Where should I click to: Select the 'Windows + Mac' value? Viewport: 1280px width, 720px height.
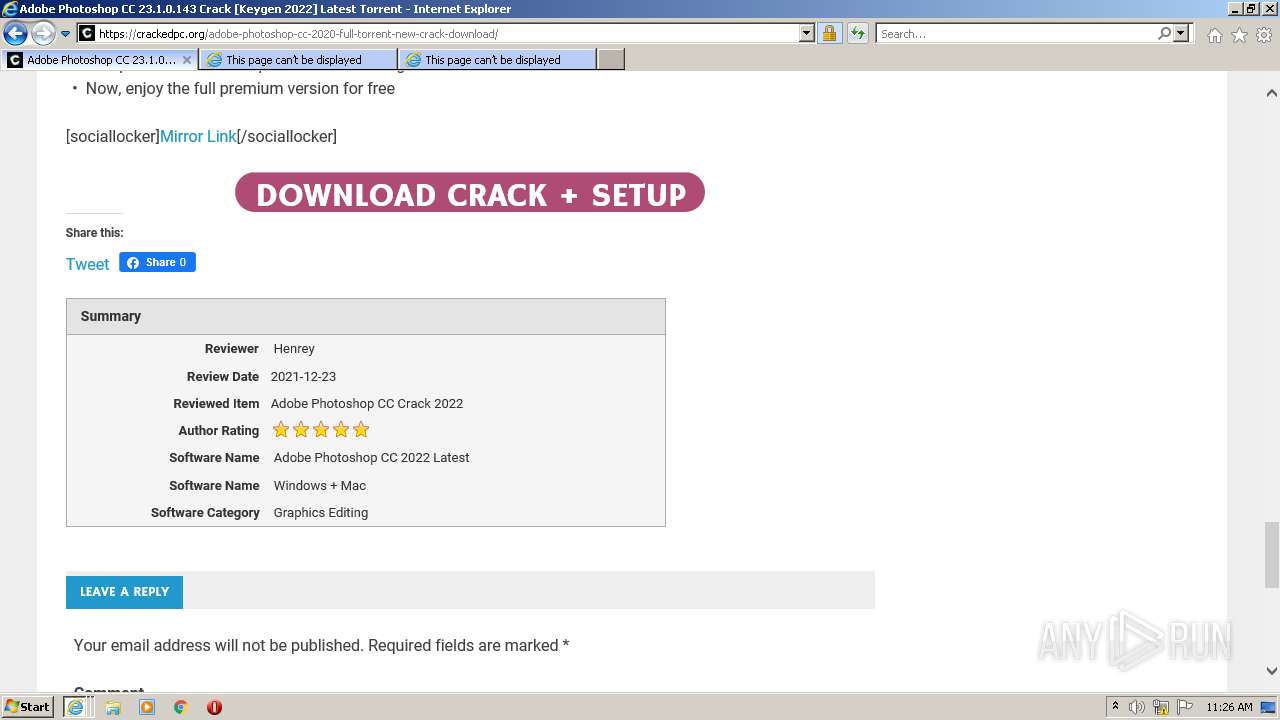click(x=320, y=486)
